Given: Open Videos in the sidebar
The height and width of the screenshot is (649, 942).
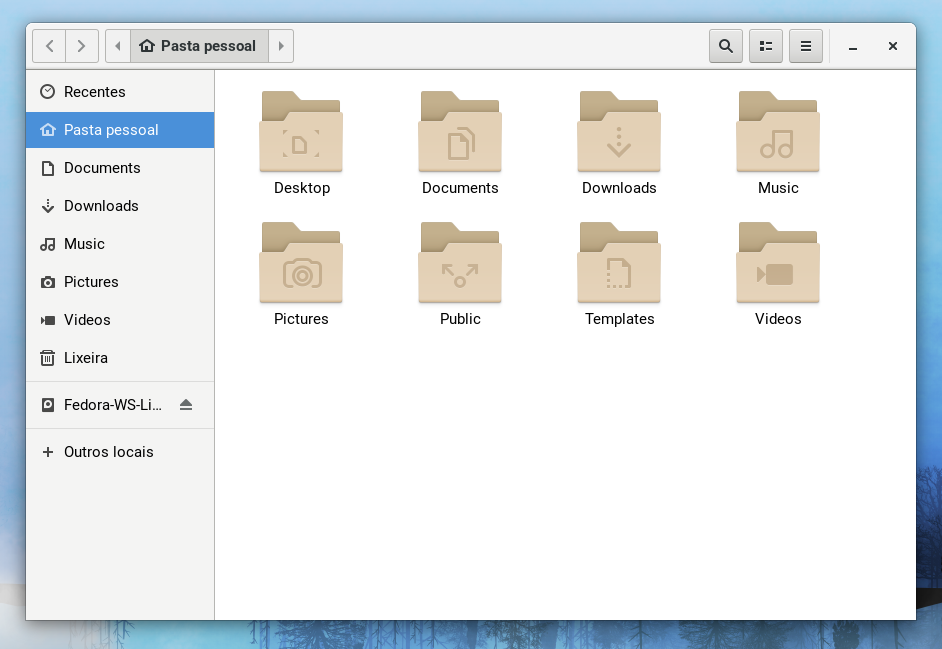Looking at the screenshot, I should coord(120,320).
